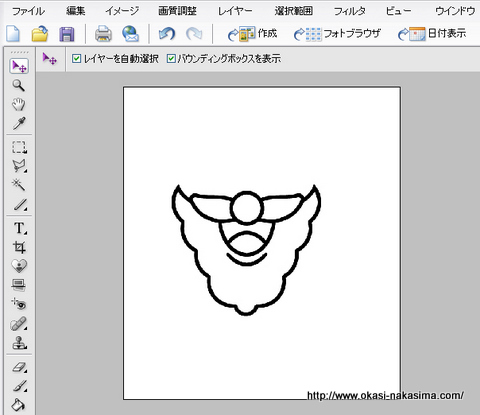Select the Lasso tool
This screenshot has height=415, width=480.
(19, 166)
